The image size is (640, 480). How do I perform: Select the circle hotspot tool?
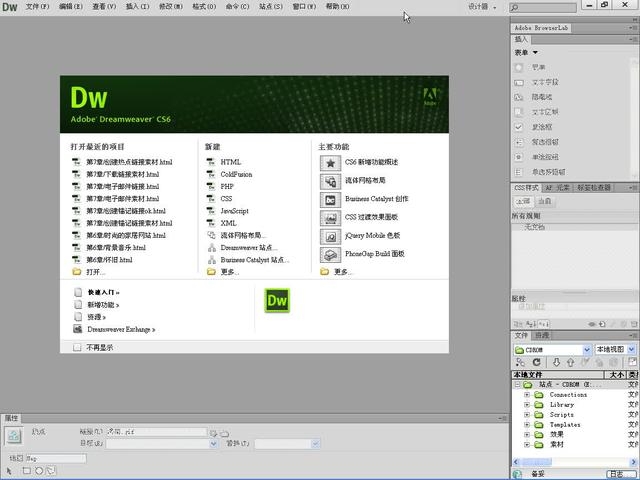click(x=39, y=471)
